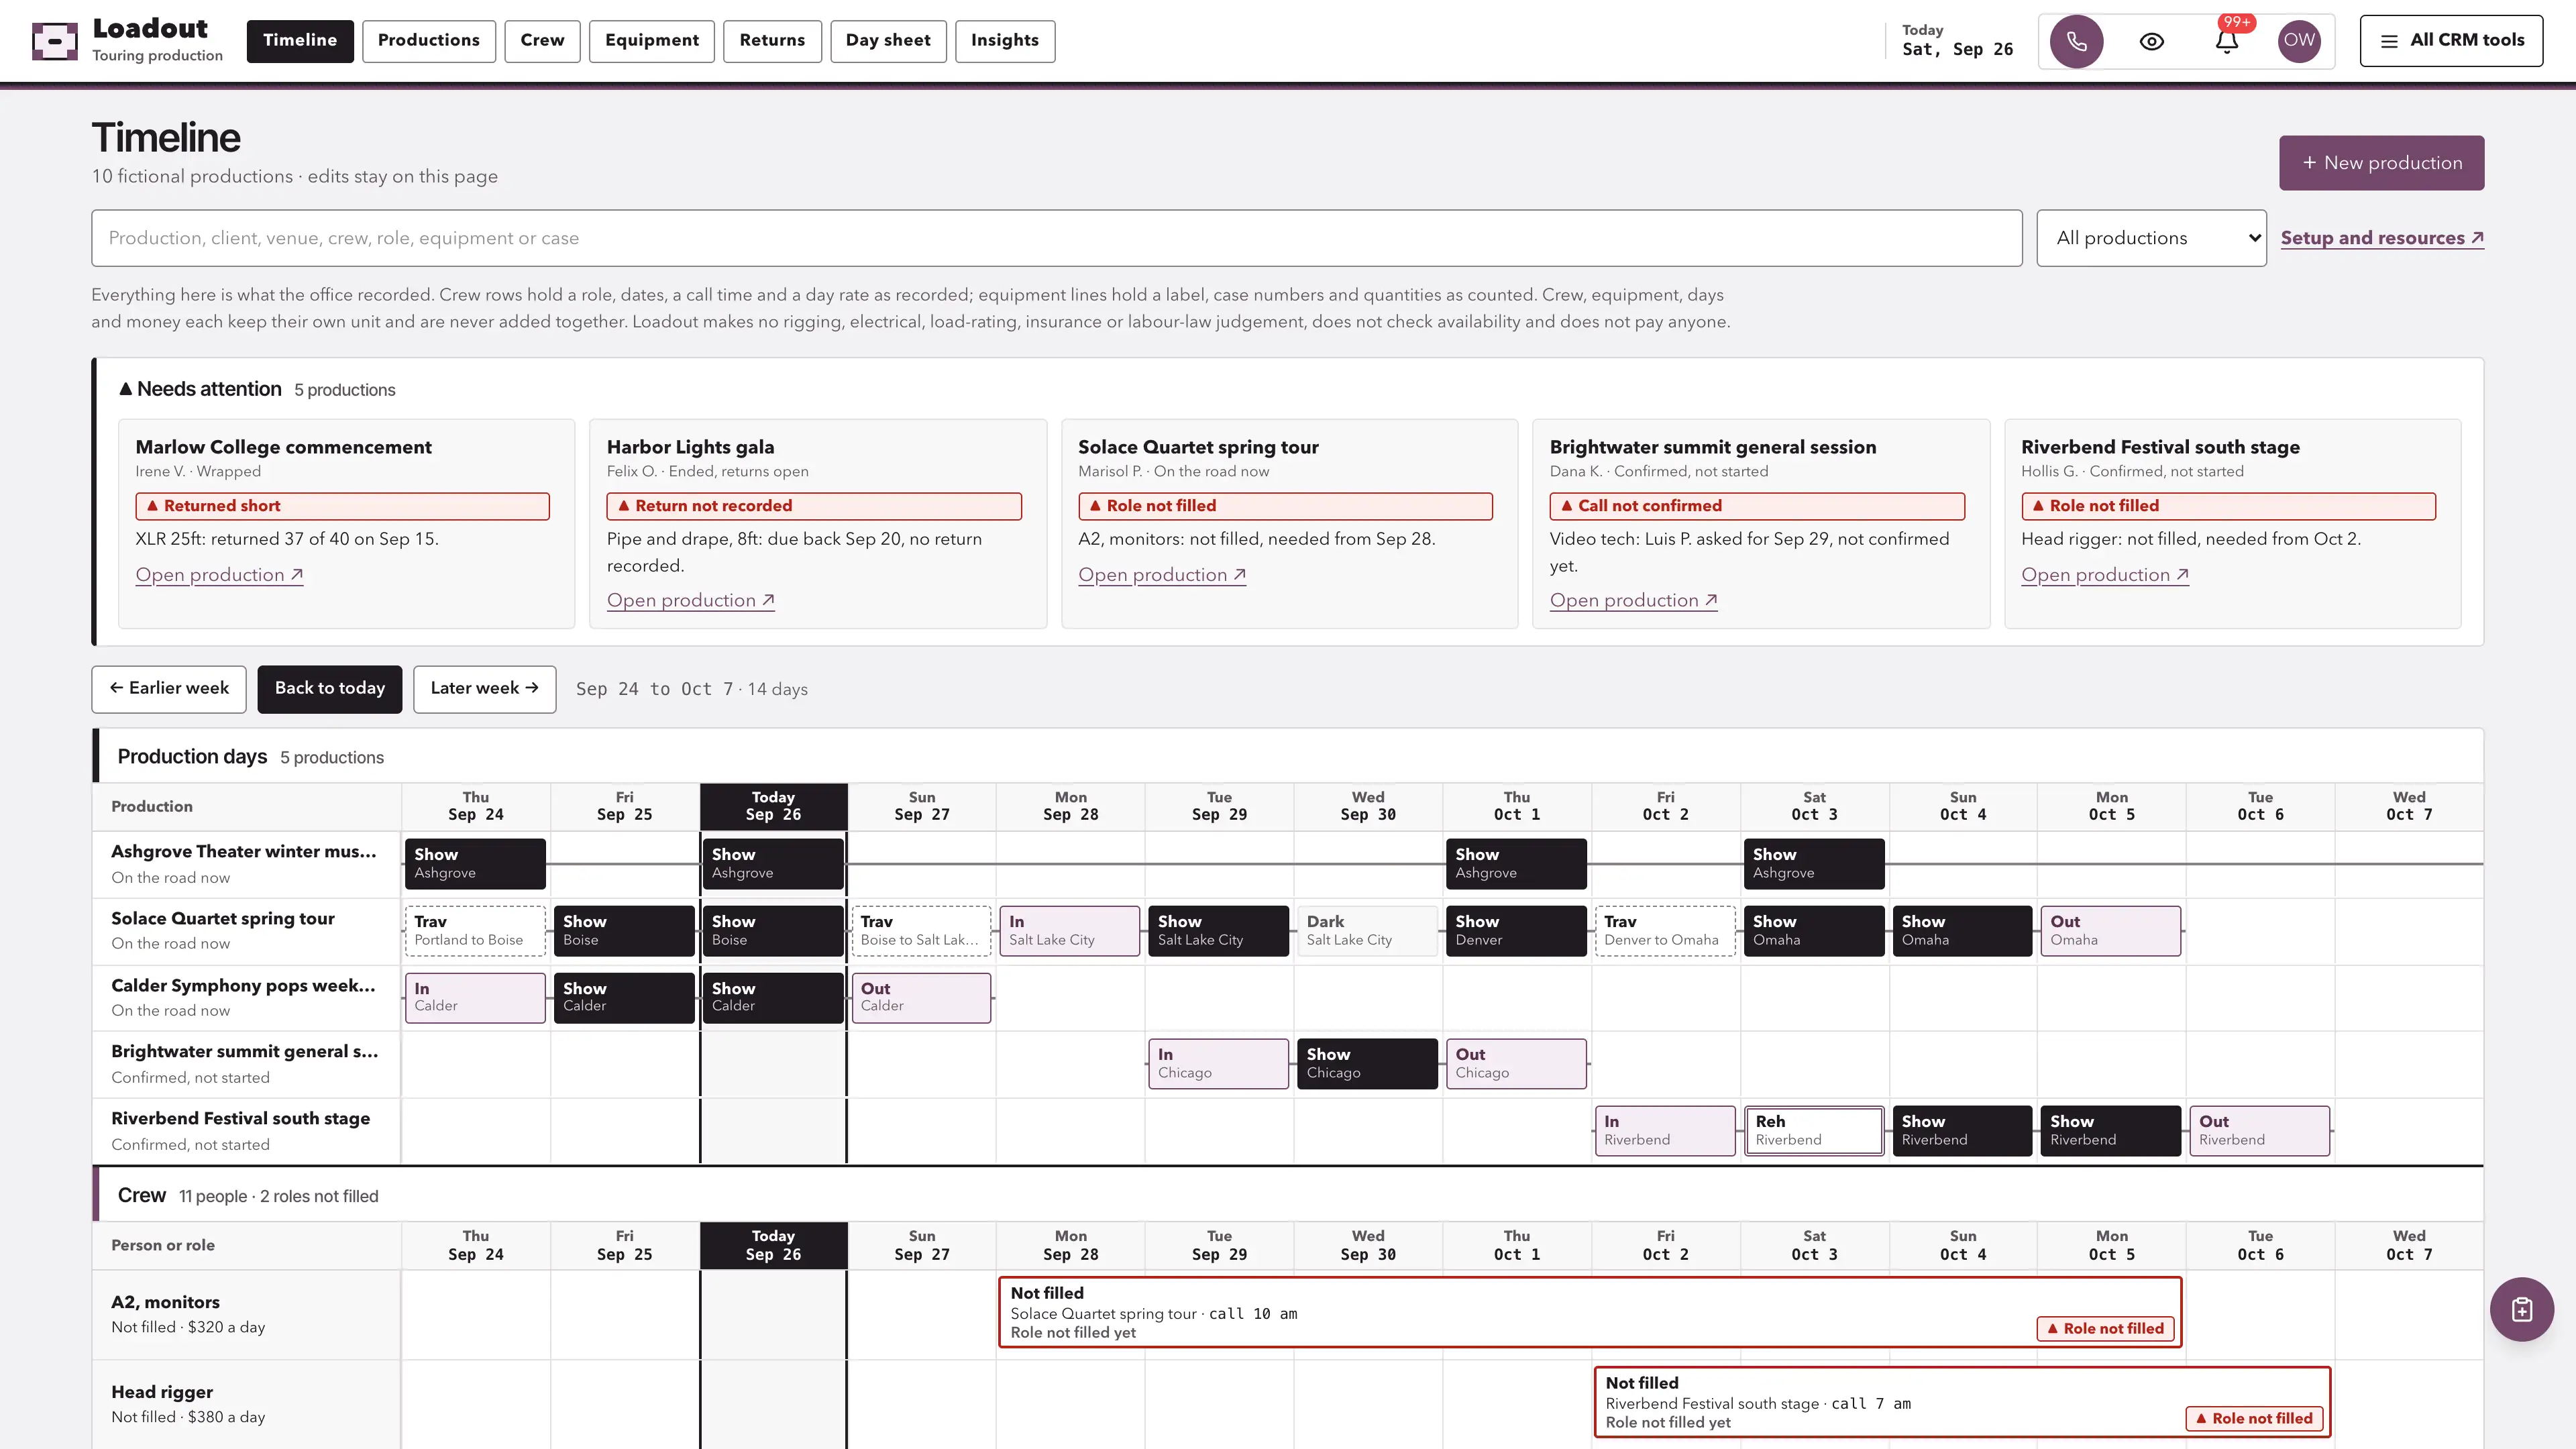Open production for Solace Quartet spring tour

pyautogui.click(x=1162, y=575)
